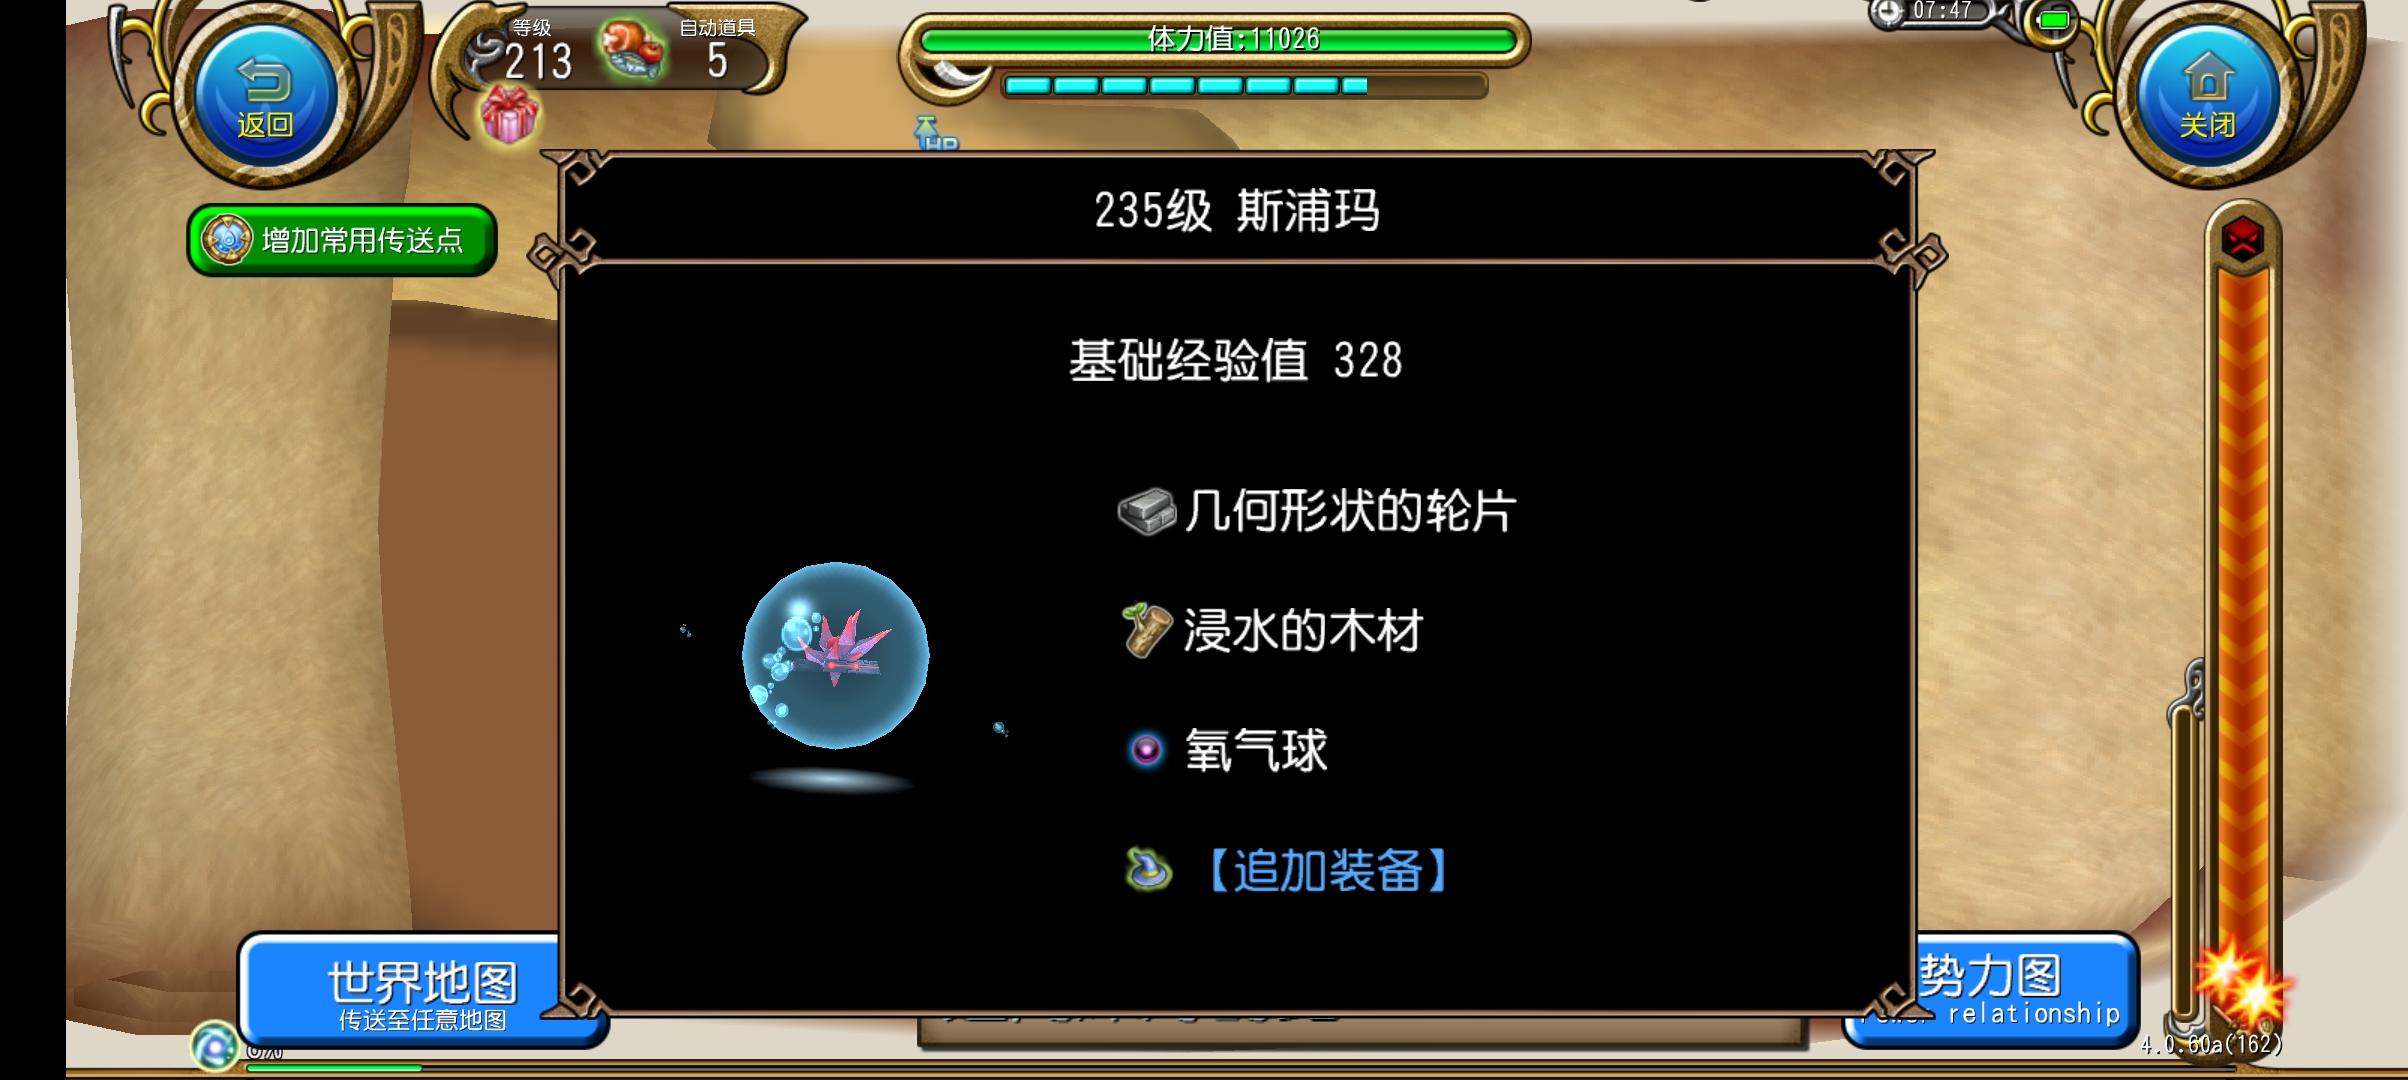Image resolution: width=2408 pixels, height=1080 pixels.
Task: Open the pink gift box icon
Action: [509, 114]
